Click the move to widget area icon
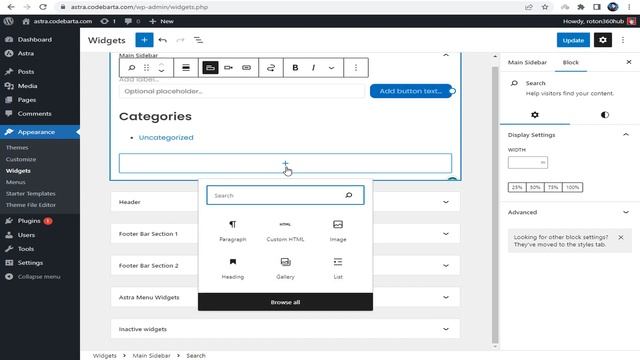The width and height of the screenshot is (640, 360). [x=271, y=68]
